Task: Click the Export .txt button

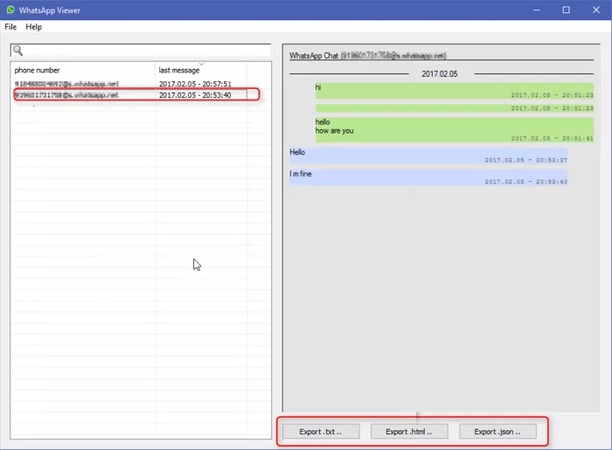Action: 320,432
